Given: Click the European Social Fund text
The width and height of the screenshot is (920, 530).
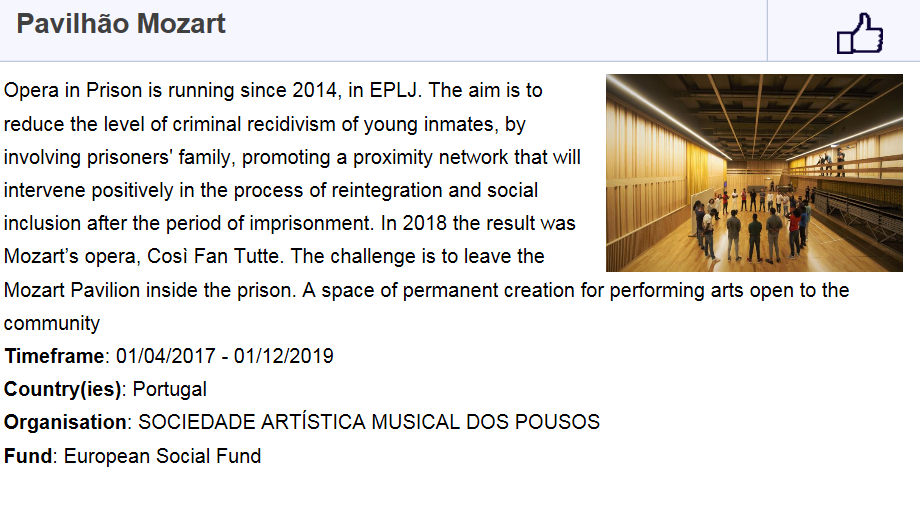Looking at the screenshot, I should tap(163, 456).
